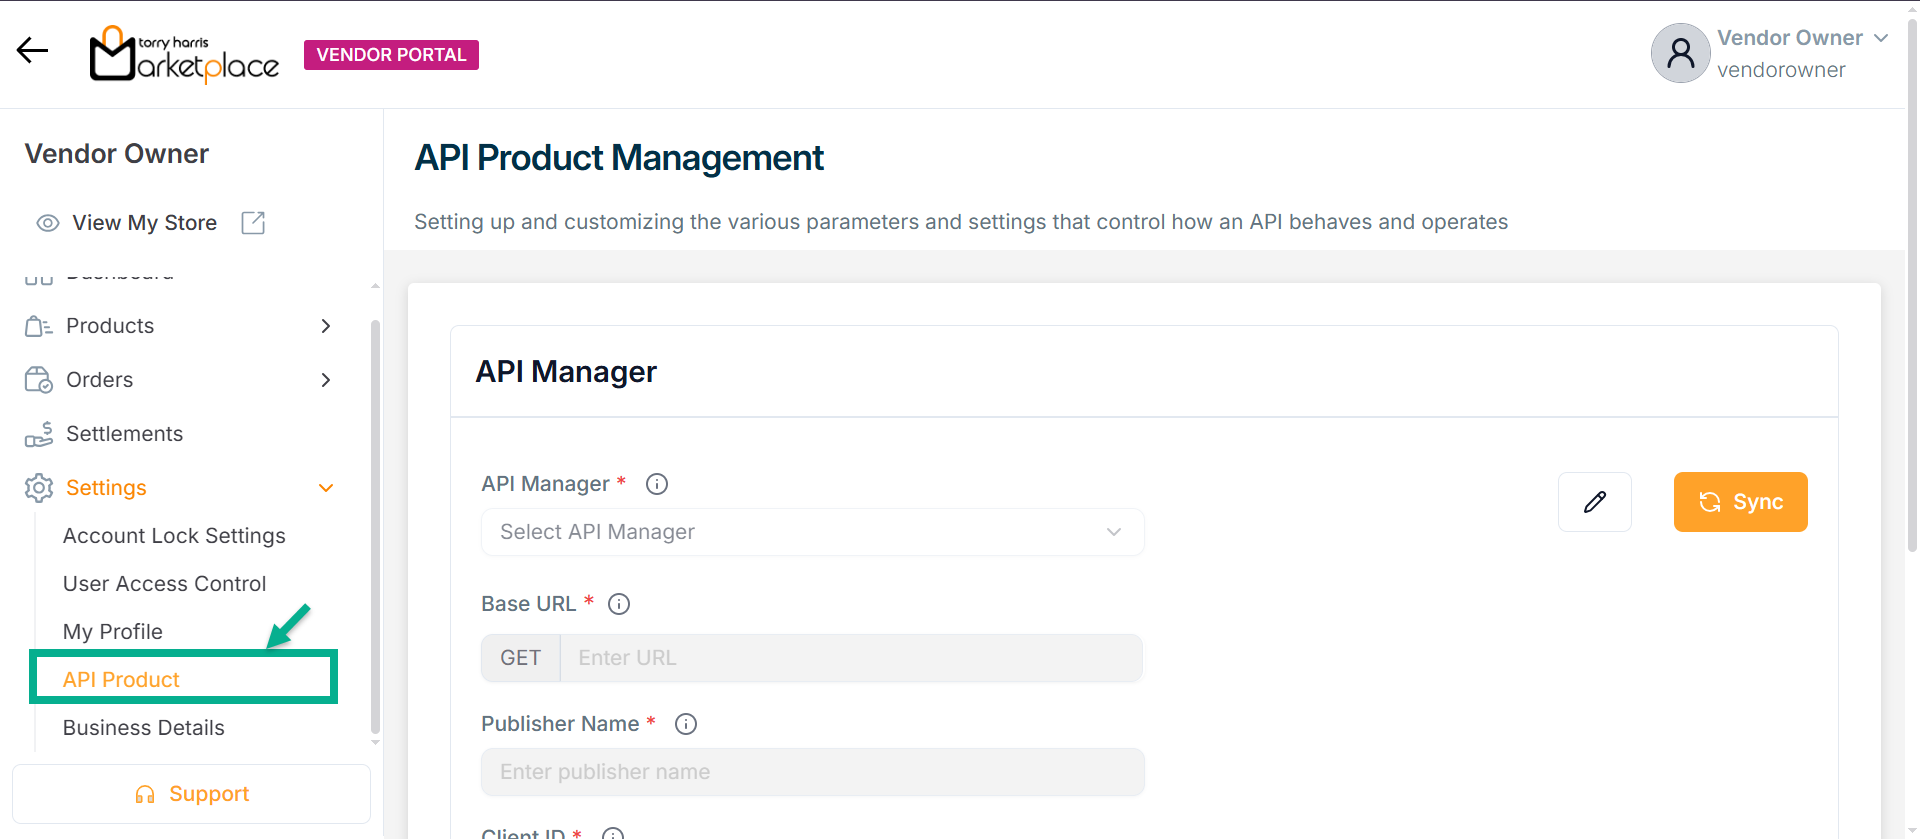Open the Select API Manager dropdown
This screenshot has width=1920, height=839.
[812, 532]
